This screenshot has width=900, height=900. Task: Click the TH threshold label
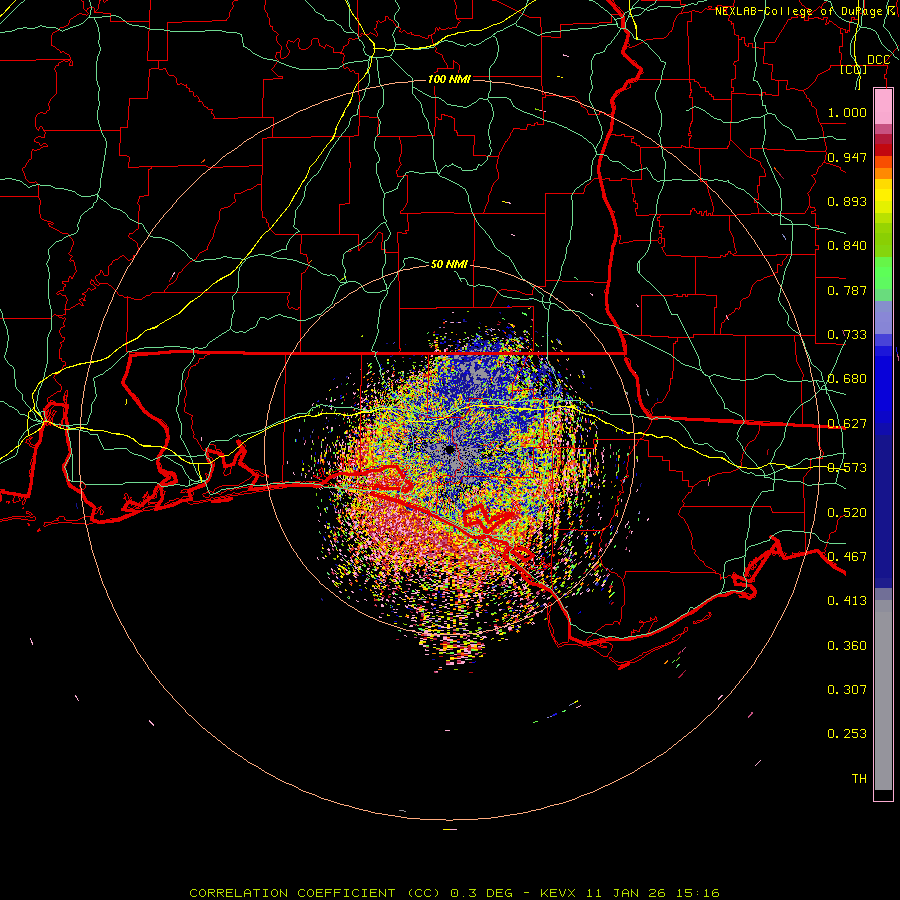[859, 779]
